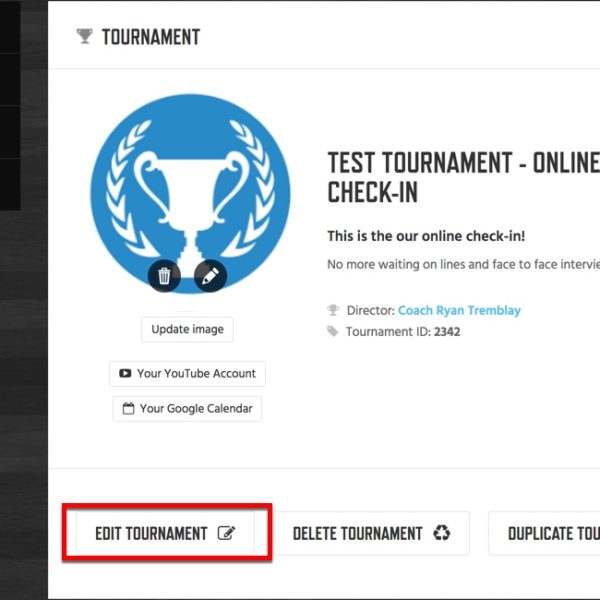Click the Tournament ID number 2342
Viewport: 600px width, 600px height.
click(x=447, y=332)
